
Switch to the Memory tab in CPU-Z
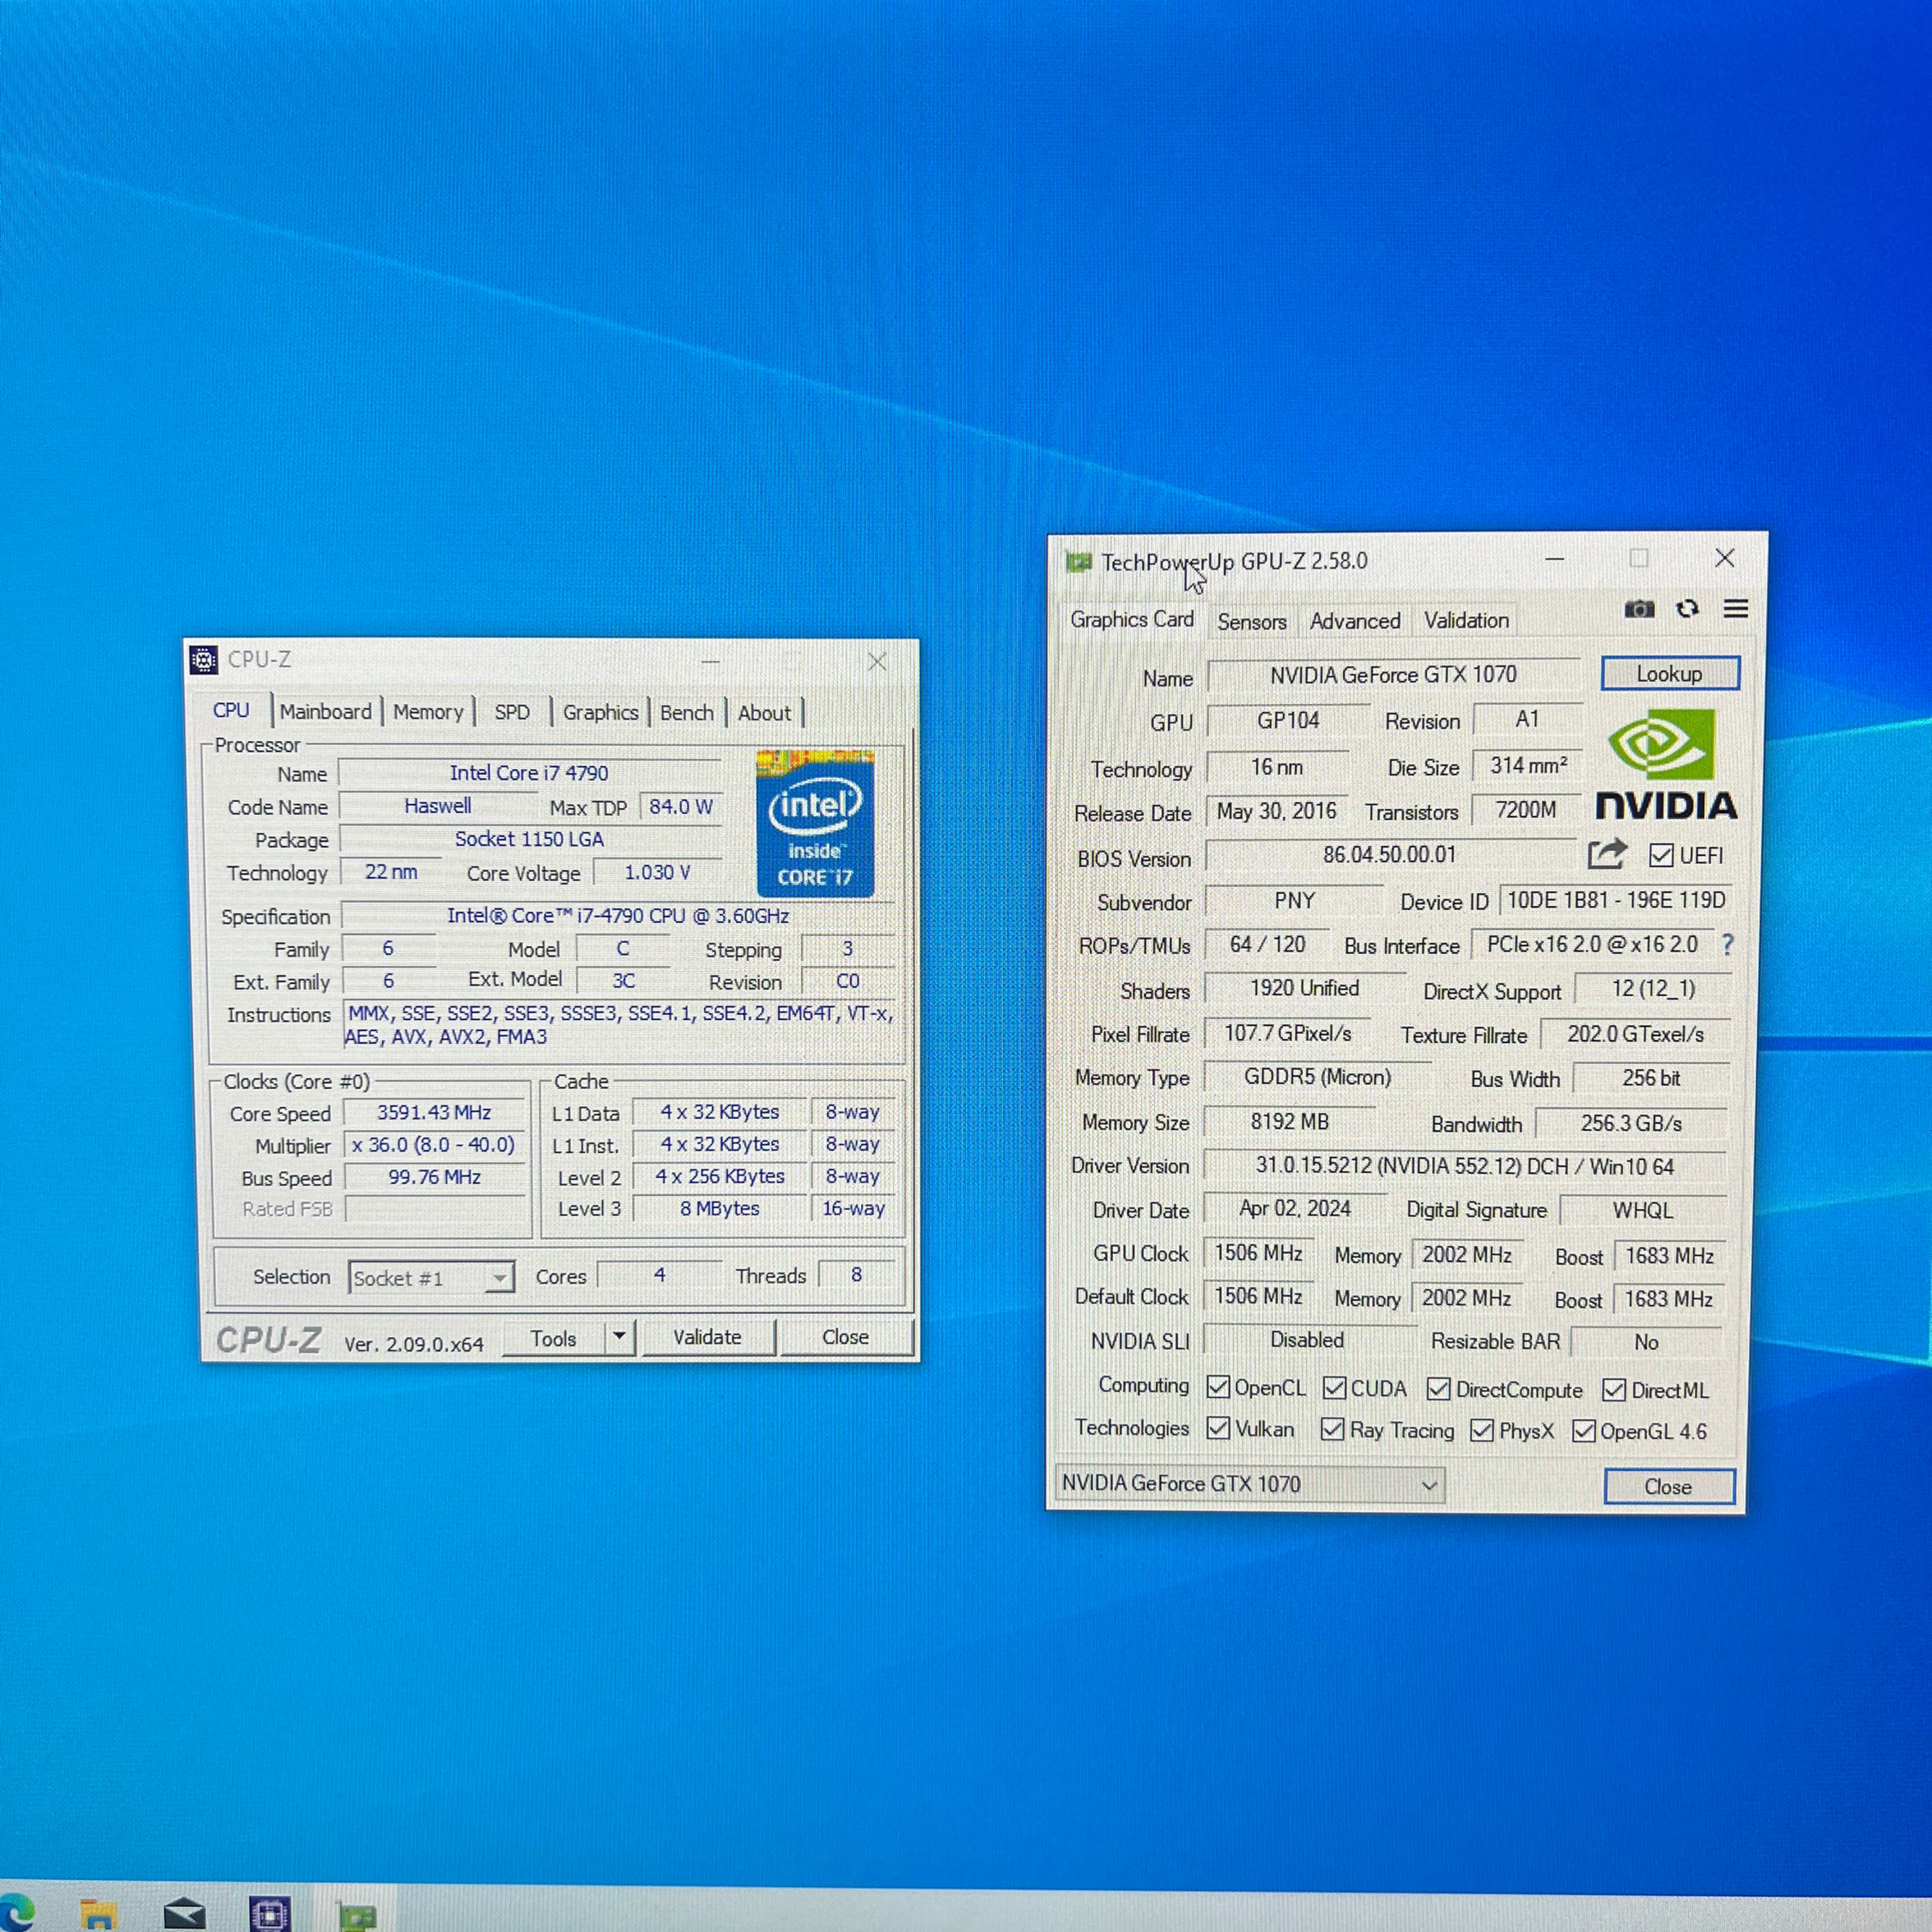pyautogui.click(x=428, y=712)
